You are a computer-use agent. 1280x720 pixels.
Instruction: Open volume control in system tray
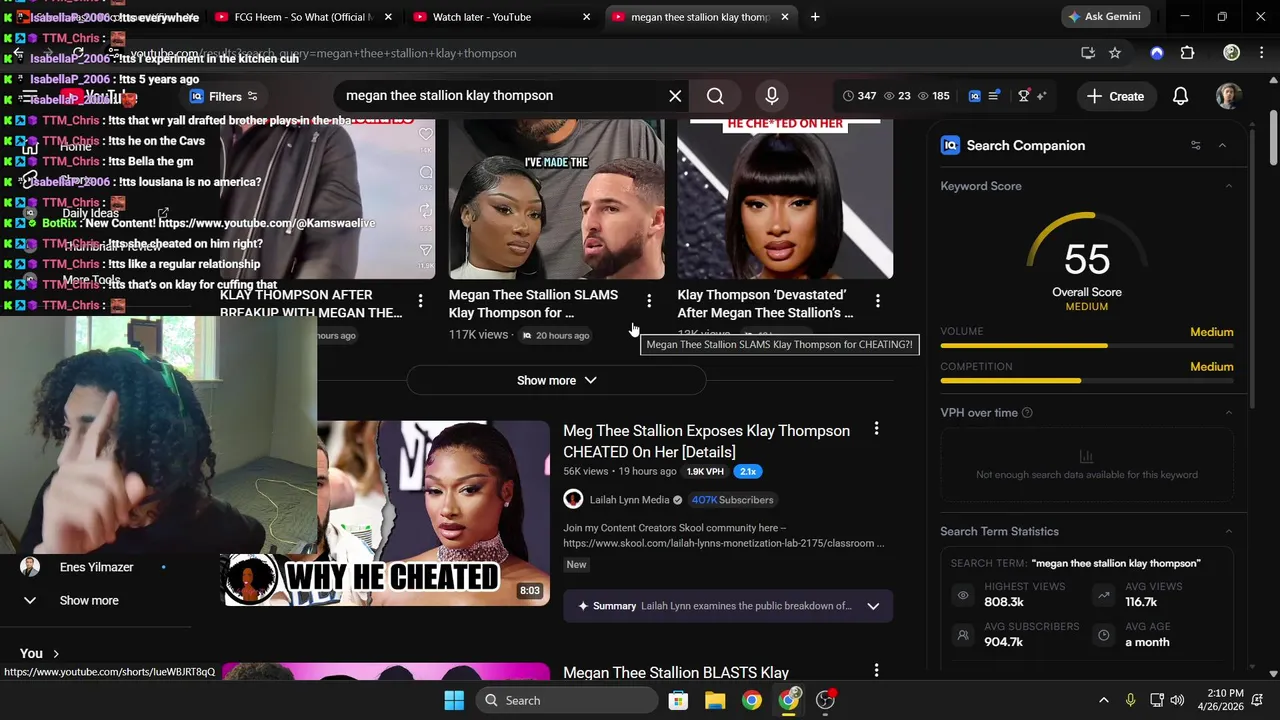1177,700
